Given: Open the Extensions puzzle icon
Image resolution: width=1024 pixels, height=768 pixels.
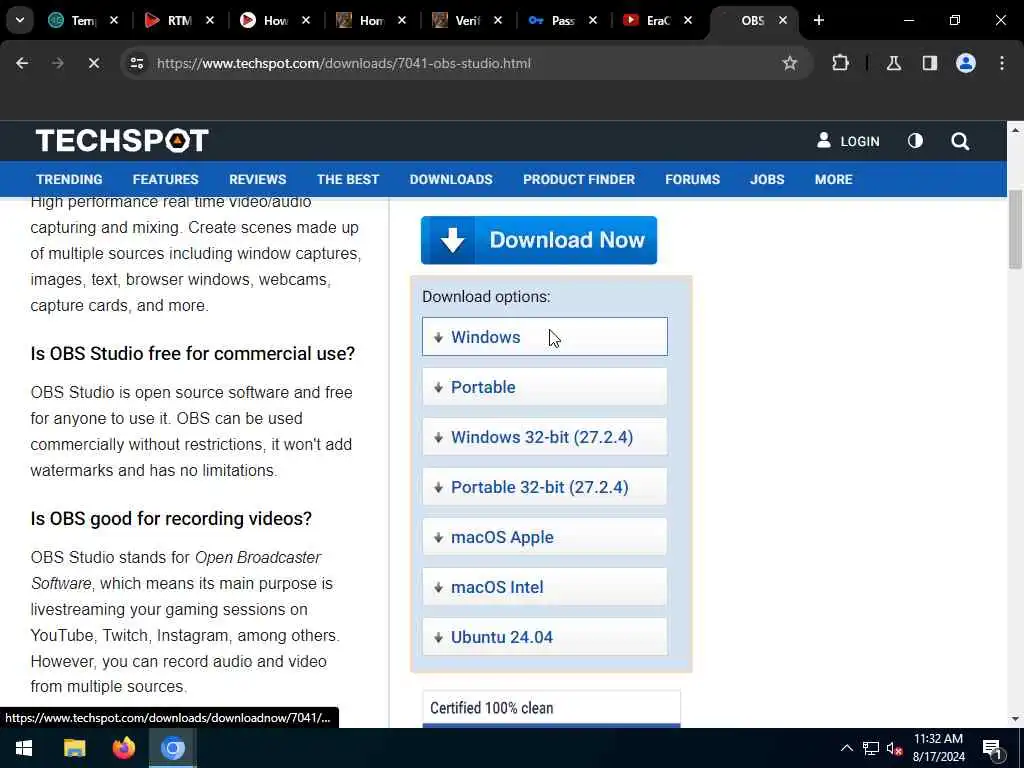Looking at the screenshot, I should point(840,63).
